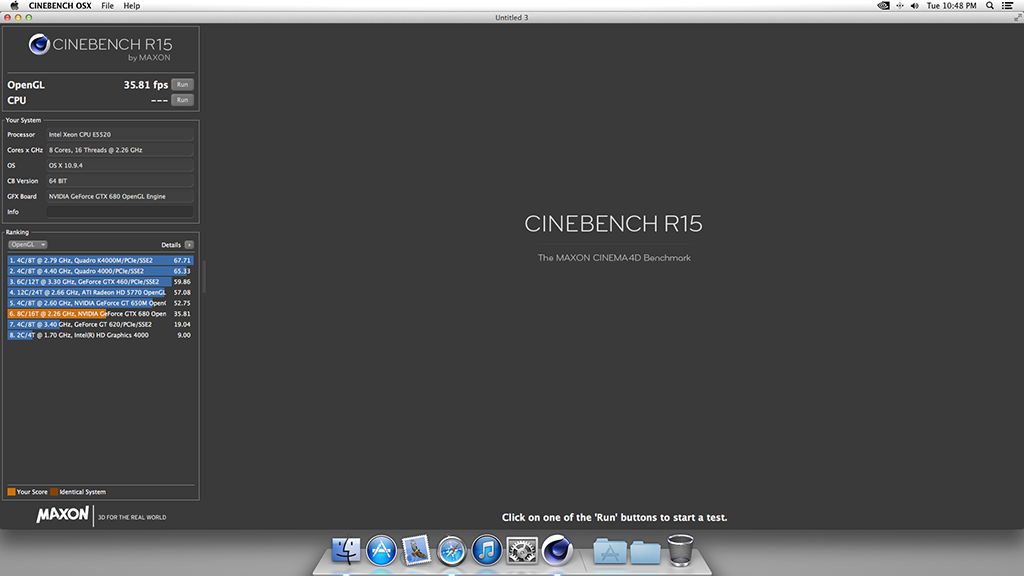Open Spotlight search in menu bar
Image resolution: width=1024 pixels, height=576 pixels.
pos(990,6)
